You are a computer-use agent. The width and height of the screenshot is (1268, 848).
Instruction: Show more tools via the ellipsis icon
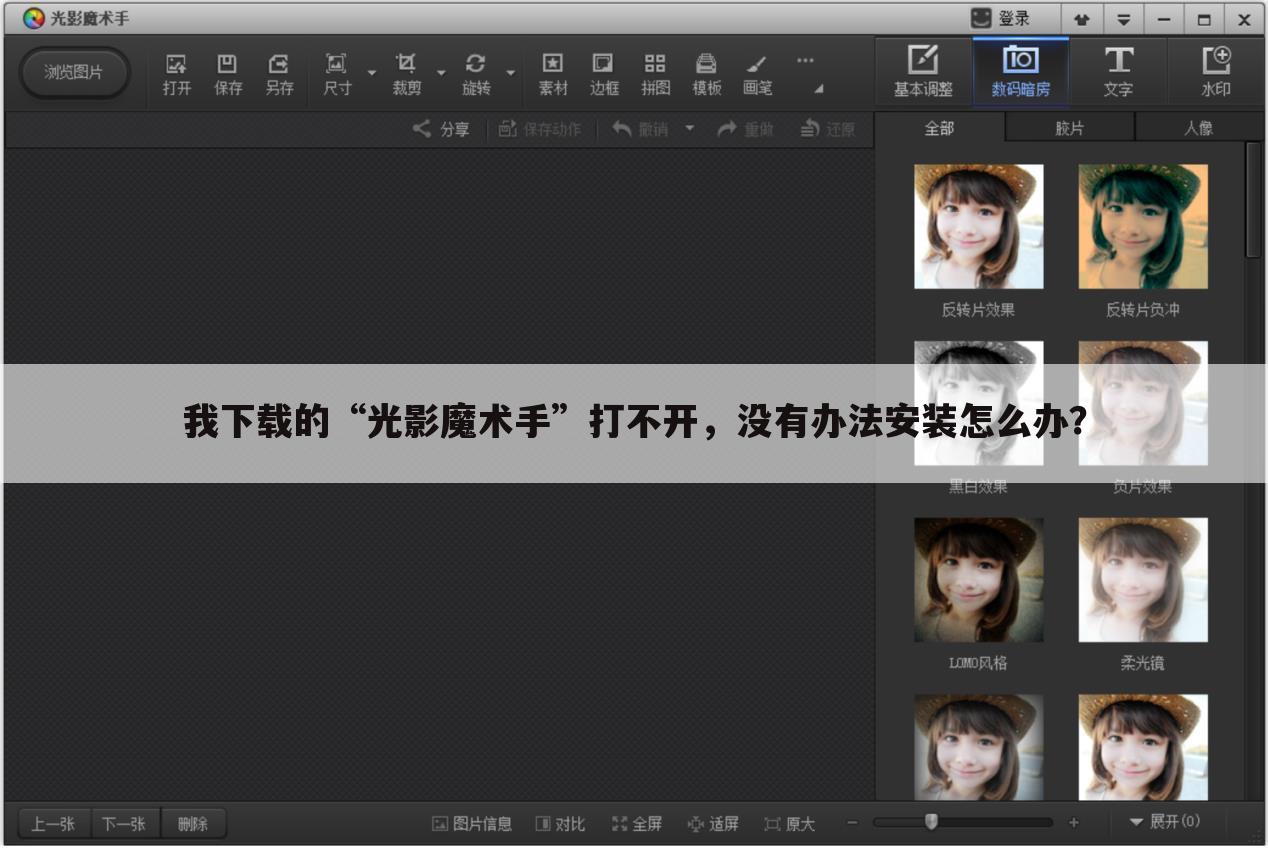click(x=805, y=60)
